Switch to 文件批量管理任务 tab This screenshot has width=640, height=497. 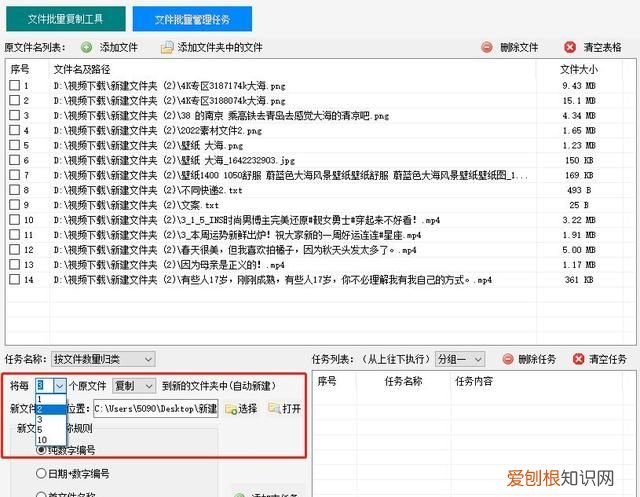tap(192, 19)
